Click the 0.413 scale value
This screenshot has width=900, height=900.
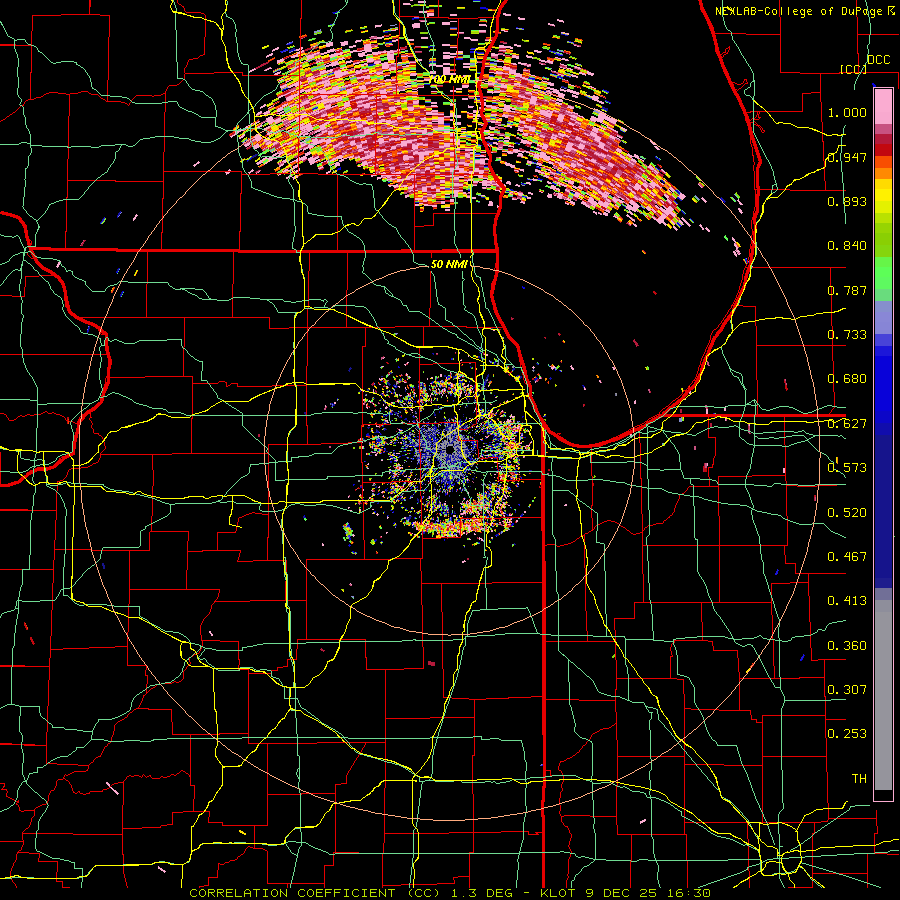pyautogui.click(x=847, y=601)
